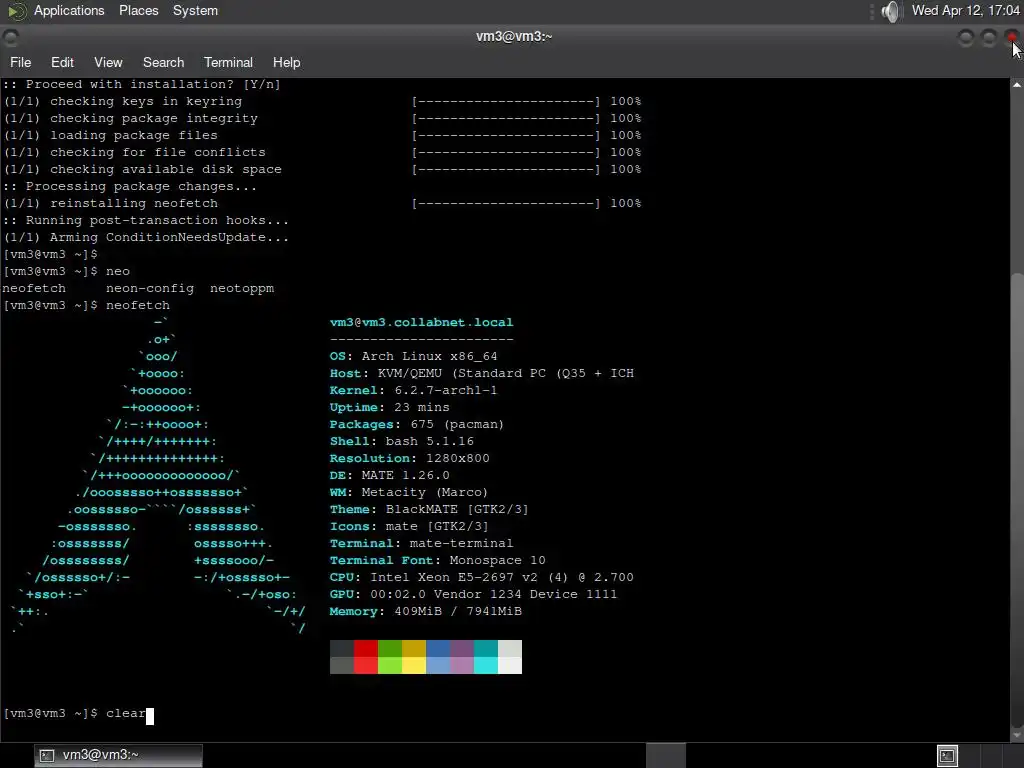Click the dark yellow color block
Image resolution: width=1024 pixels, height=768 pixels.
coord(414,648)
